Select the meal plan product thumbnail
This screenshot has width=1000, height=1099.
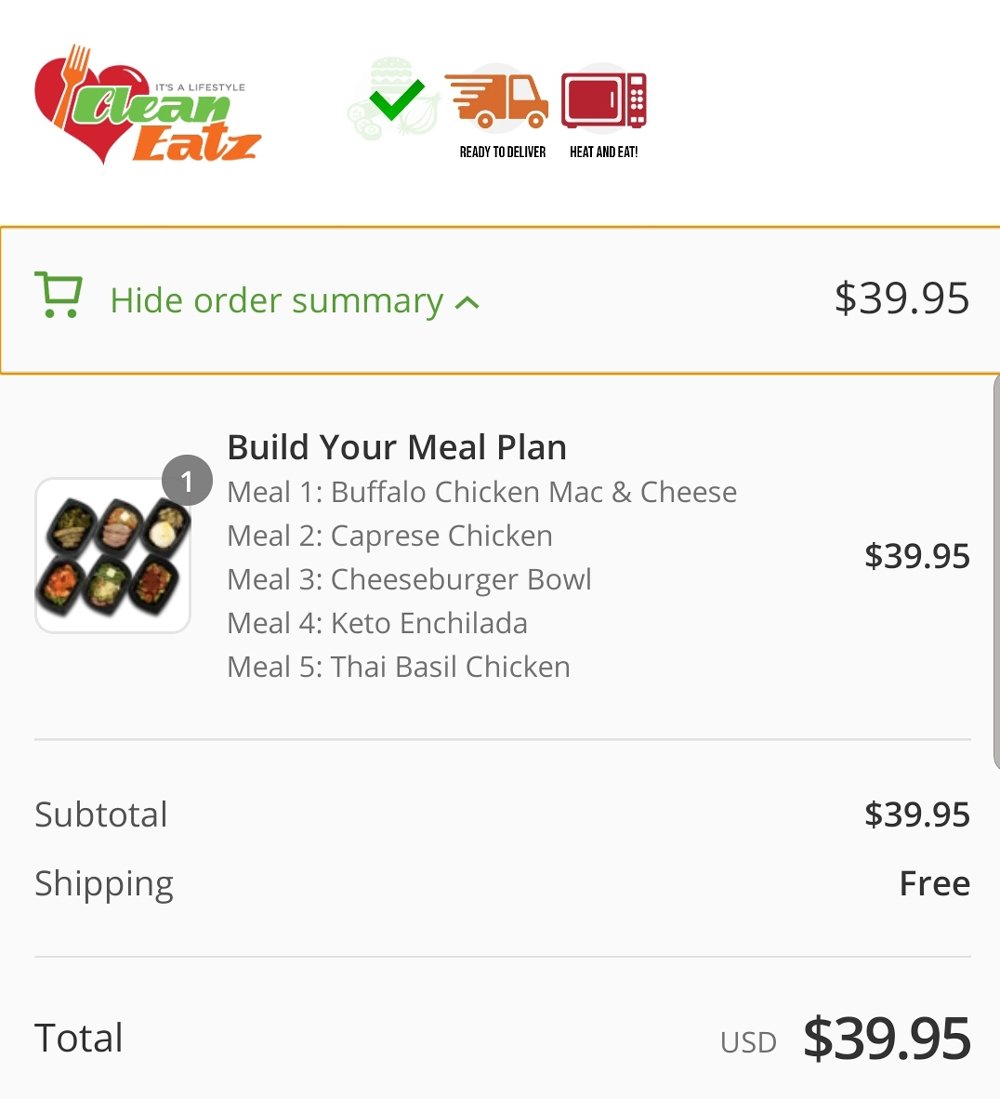[112, 556]
